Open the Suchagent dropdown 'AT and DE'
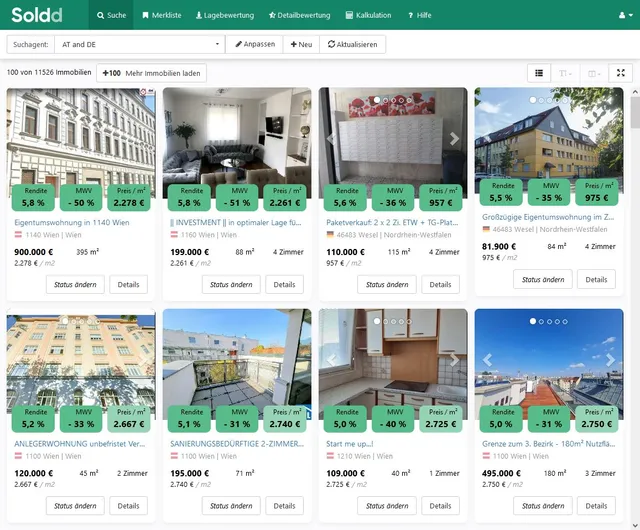 pos(138,45)
